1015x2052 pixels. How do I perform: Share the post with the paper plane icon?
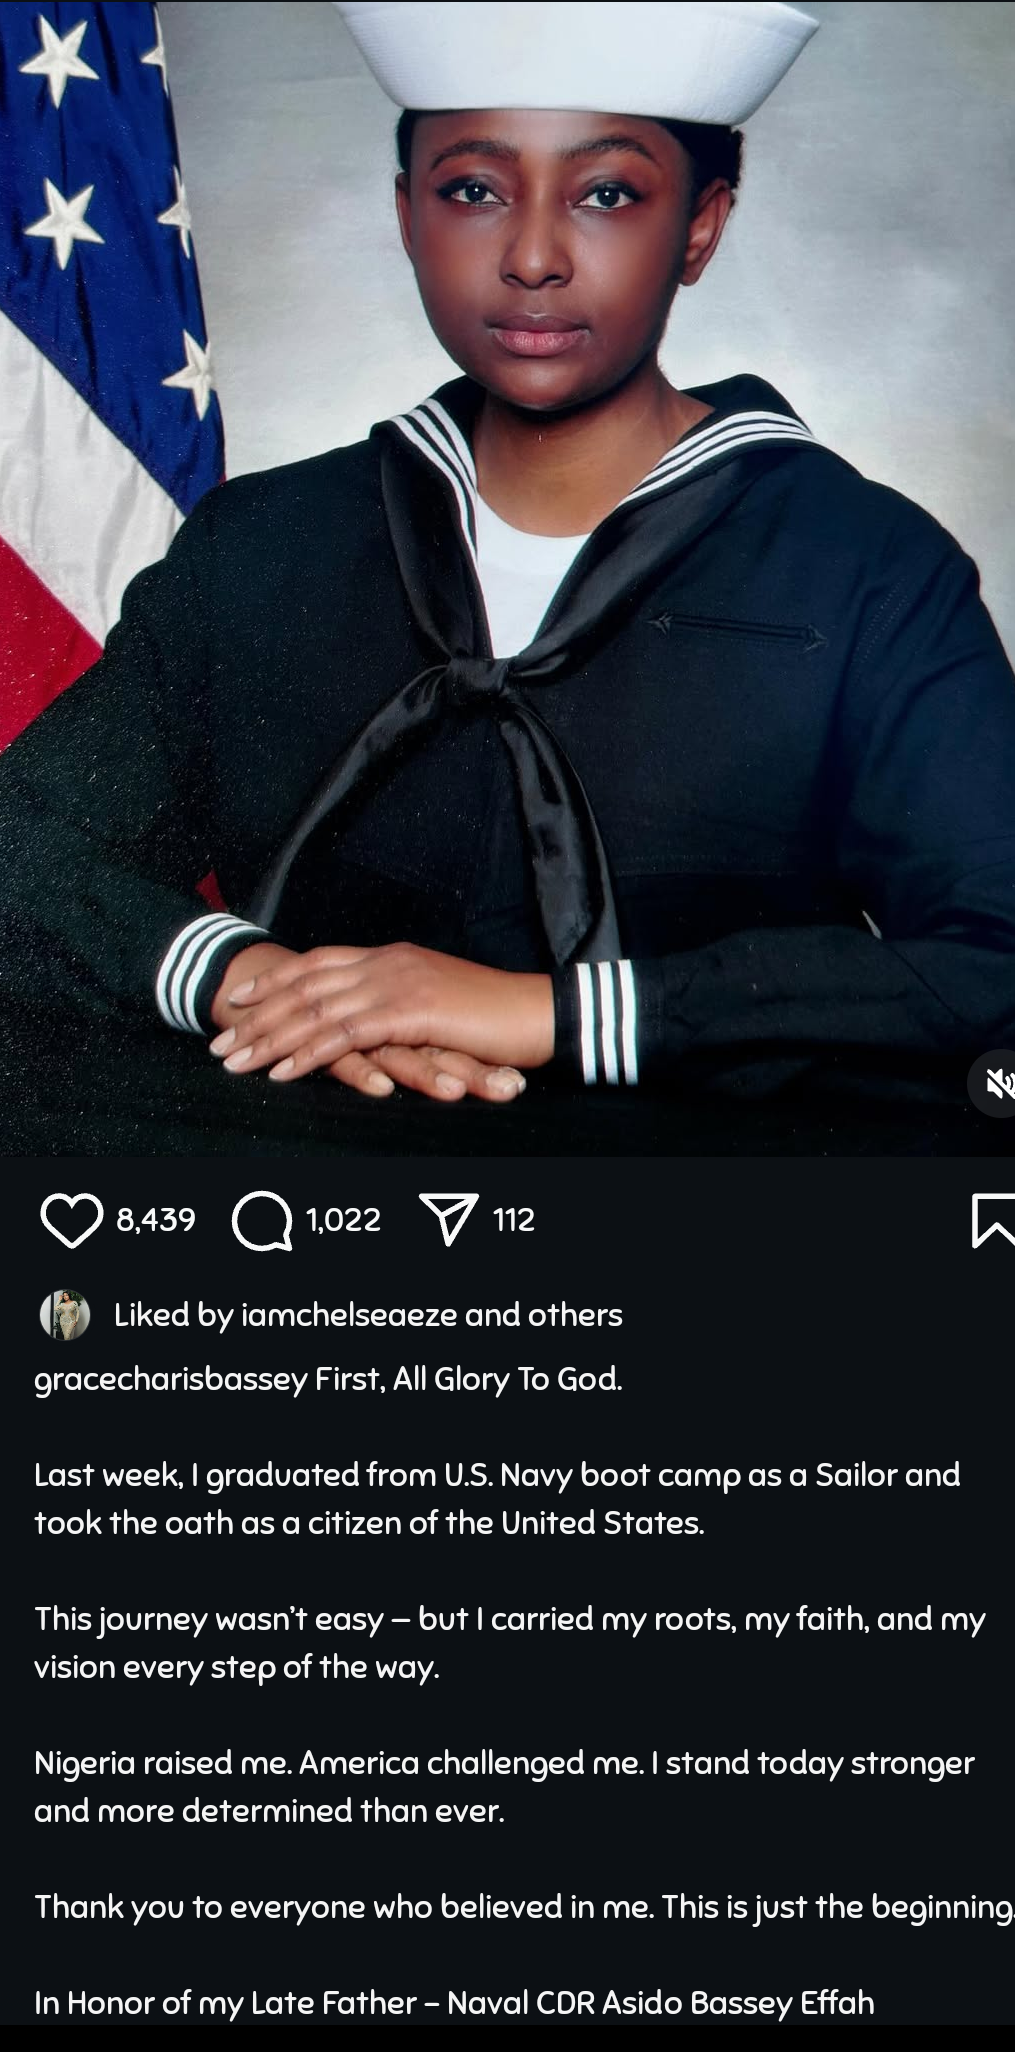449,1220
